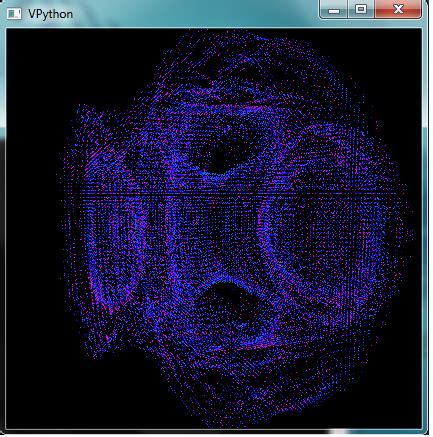Click the VPython window icon in title bar
The width and height of the screenshot is (433, 437).
tap(14, 14)
